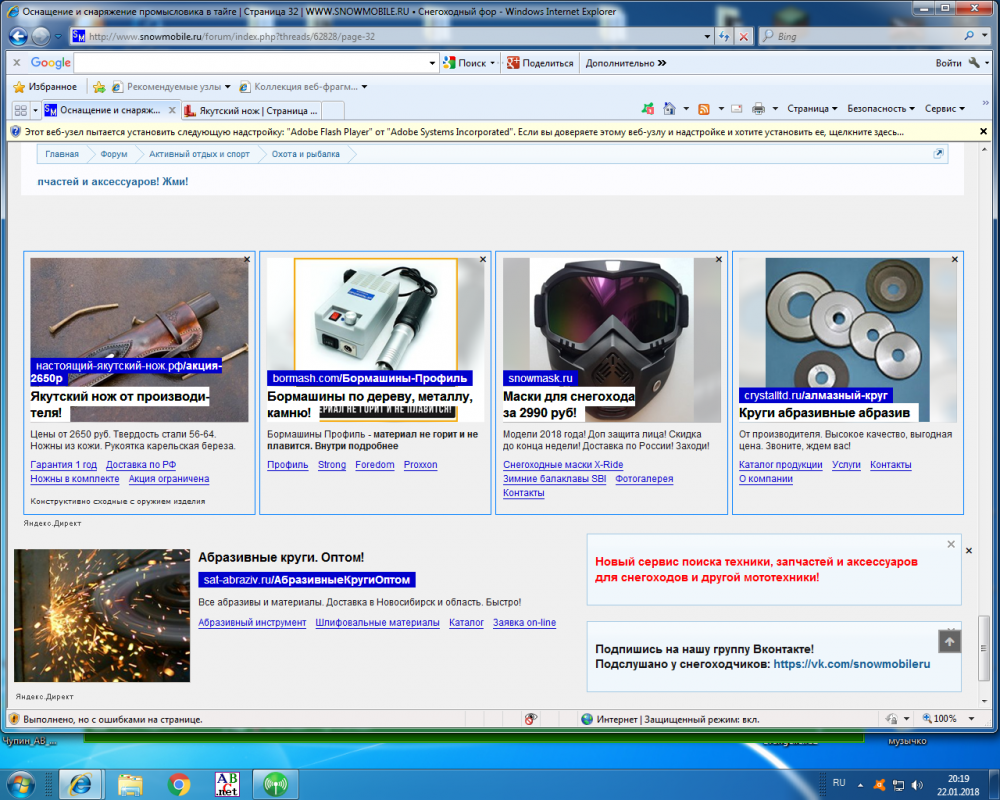
Task: Open the Избранное favorites menu
Action: coord(45,87)
